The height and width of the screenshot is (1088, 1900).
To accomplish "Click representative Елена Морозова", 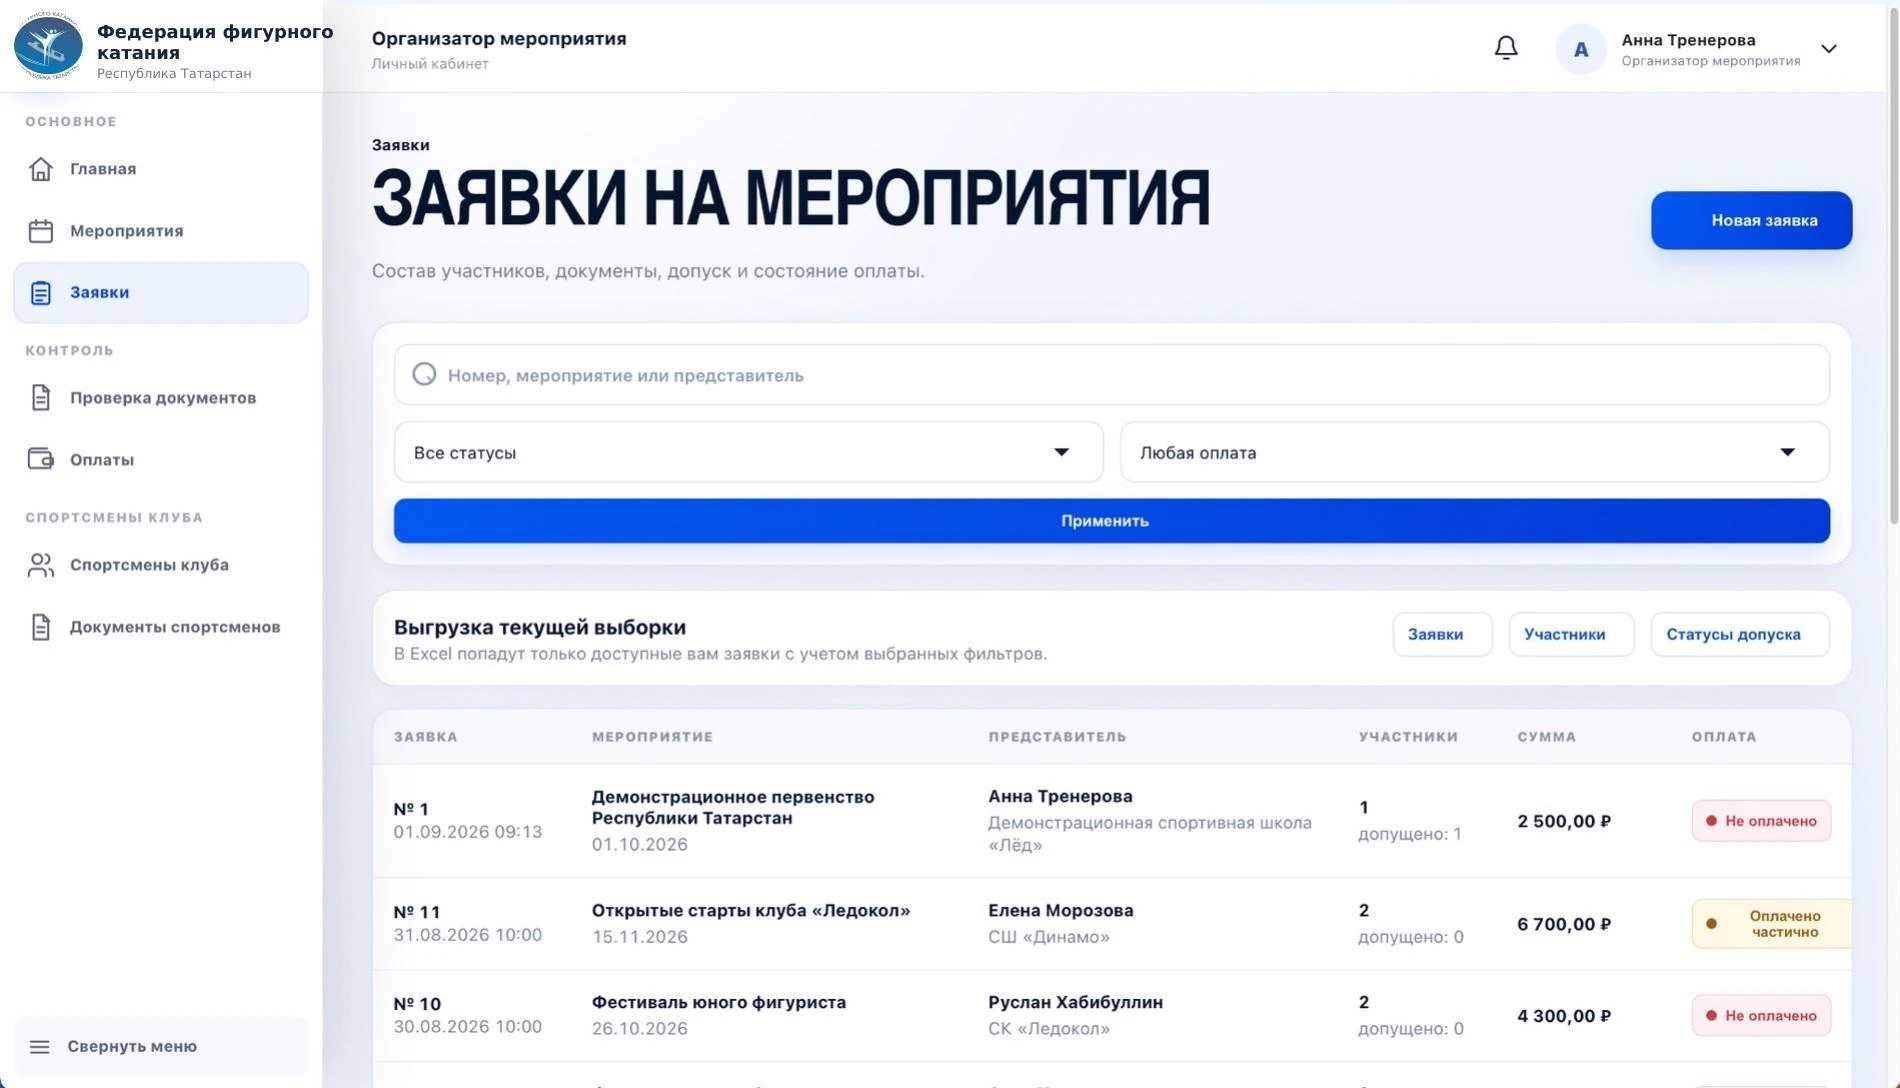I will pyautogui.click(x=1060, y=911).
